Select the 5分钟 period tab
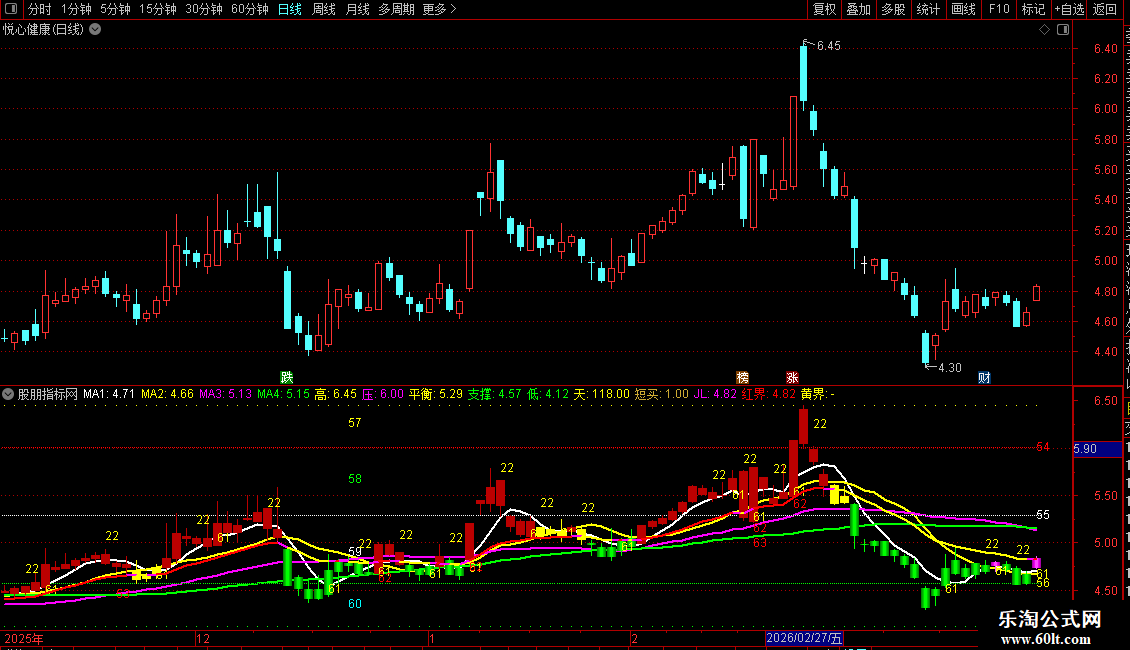Image resolution: width=1130 pixels, height=650 pixels. tap(115, 9)
